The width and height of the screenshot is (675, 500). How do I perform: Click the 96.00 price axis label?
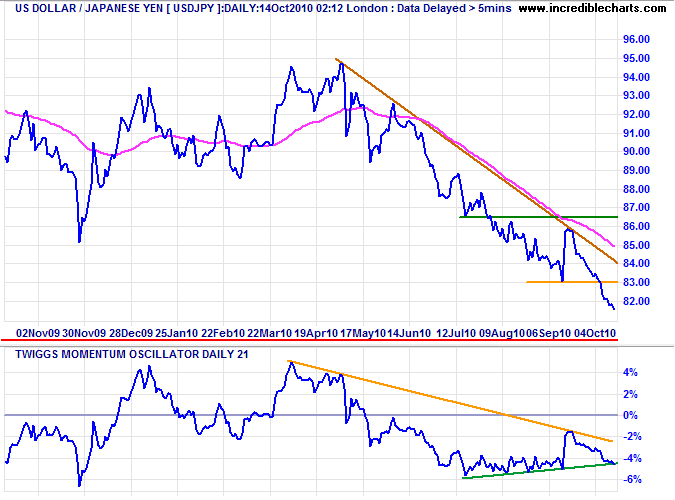[x=636, y=39]
